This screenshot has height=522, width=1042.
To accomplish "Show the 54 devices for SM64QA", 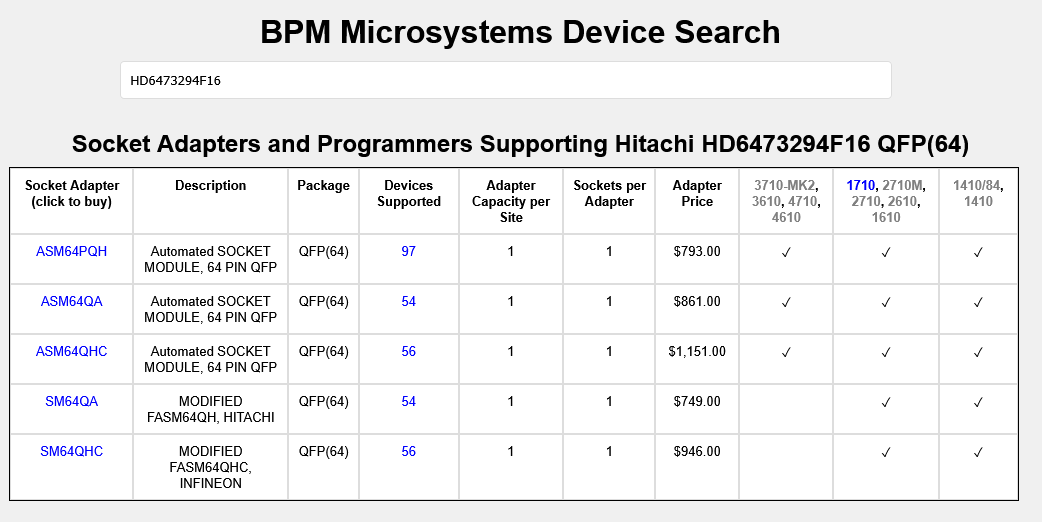I will coord(408,401).
